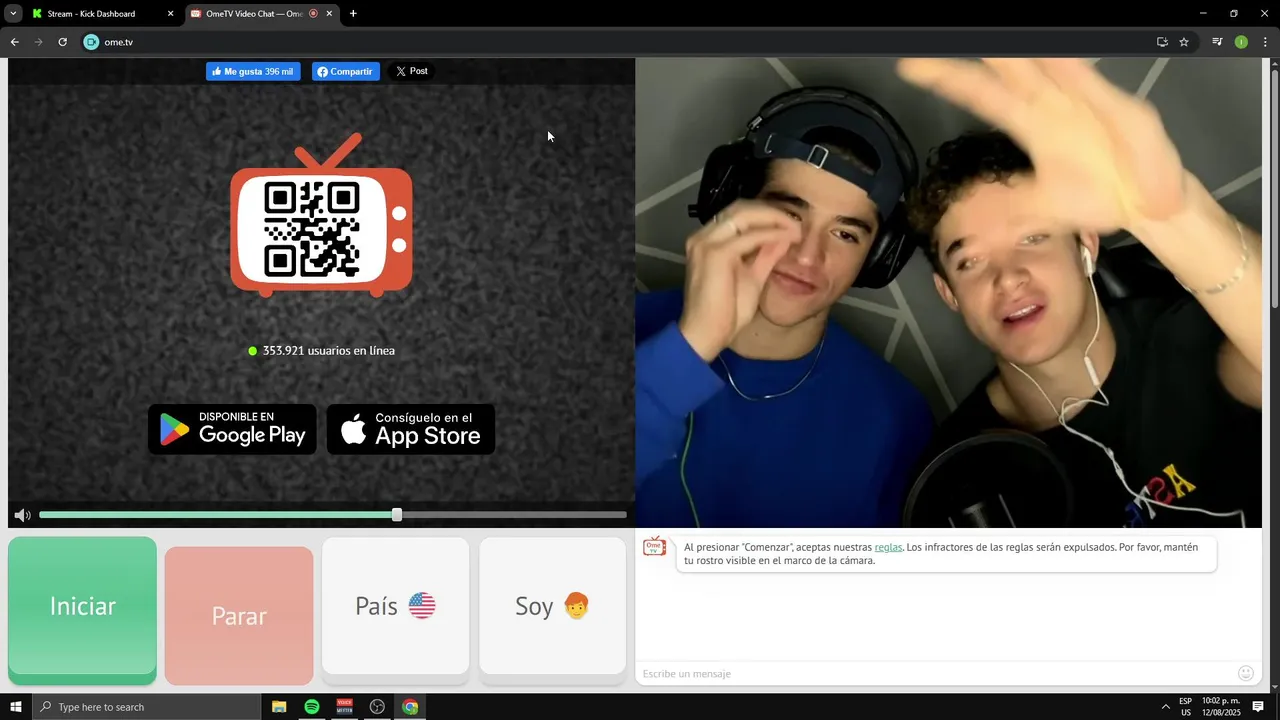Click the QR code TV logo

[x=321, y=216]
